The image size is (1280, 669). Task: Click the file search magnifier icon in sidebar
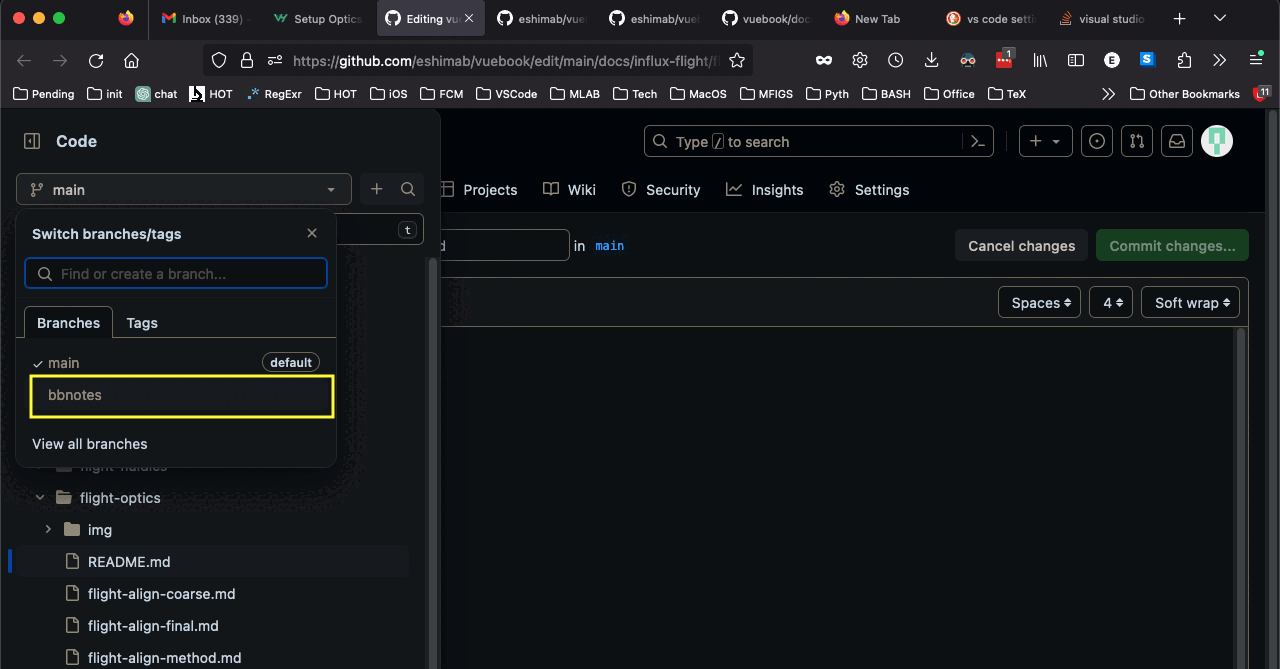(x=408, y=189)
